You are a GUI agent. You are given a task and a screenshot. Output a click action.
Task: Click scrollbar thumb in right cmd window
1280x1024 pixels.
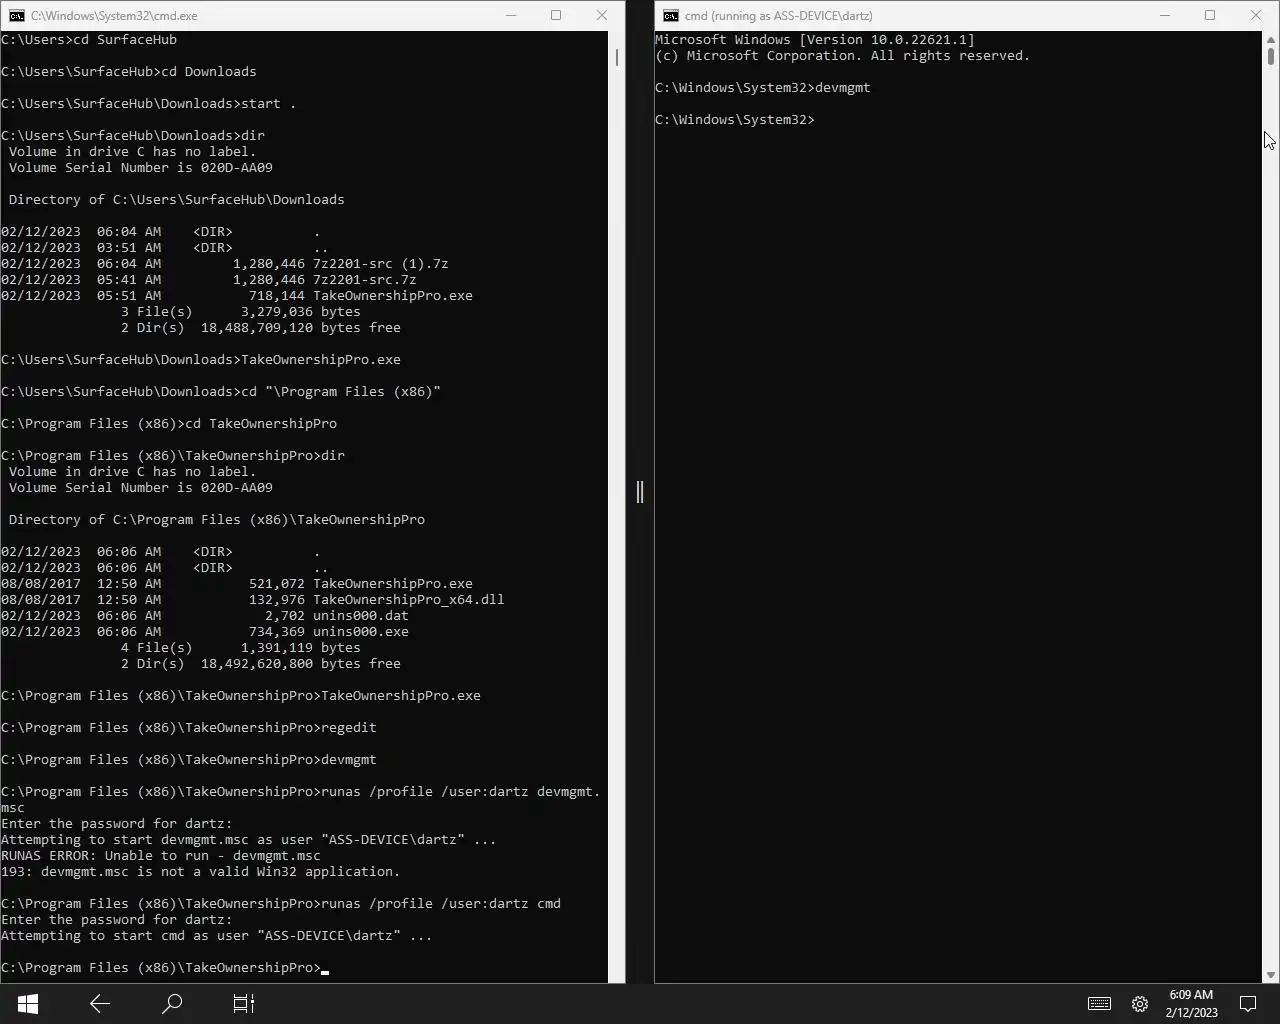point(1271,56)
